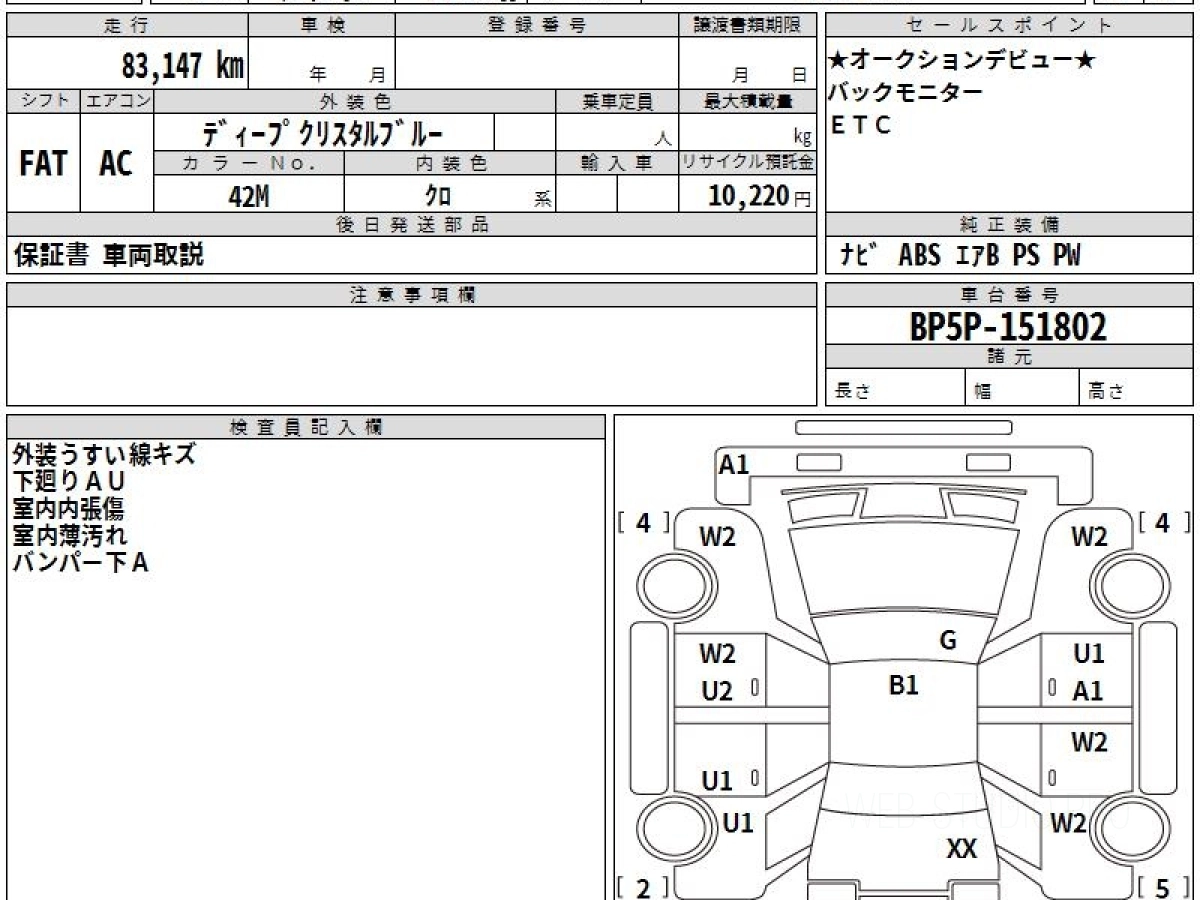Select the 外装色 header

click(x=355, y=101)
